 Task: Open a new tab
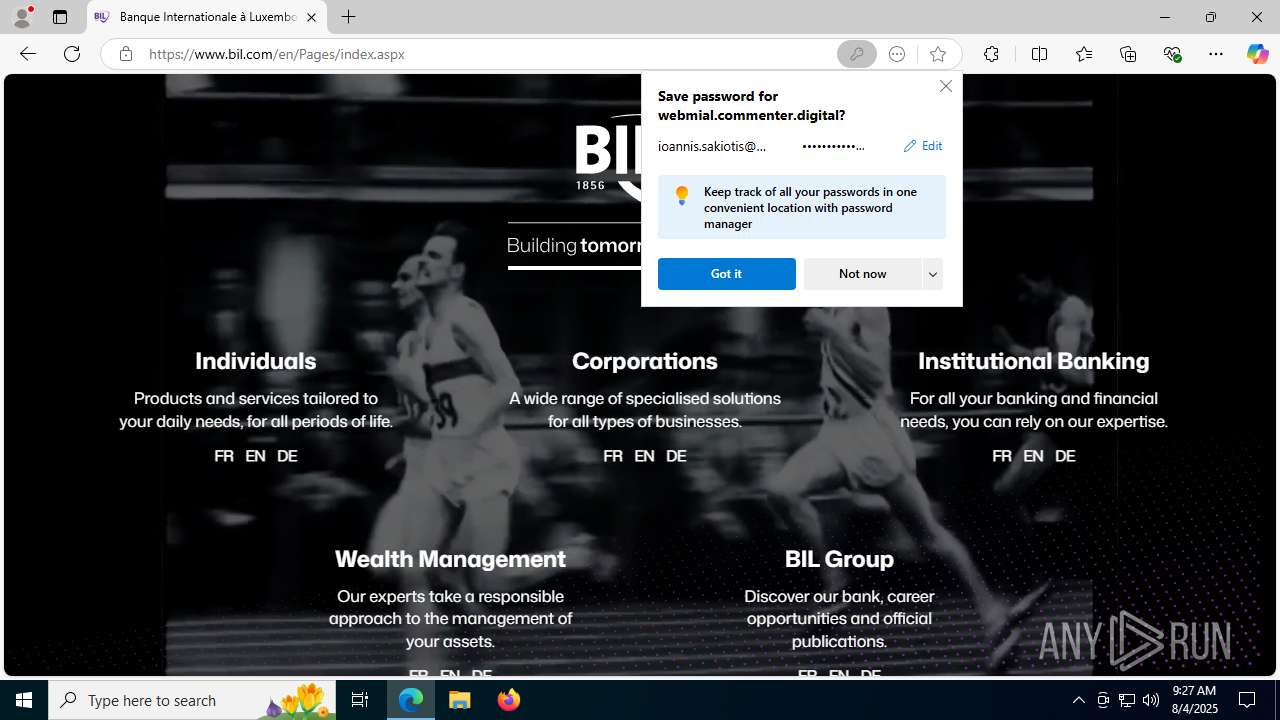348,17
